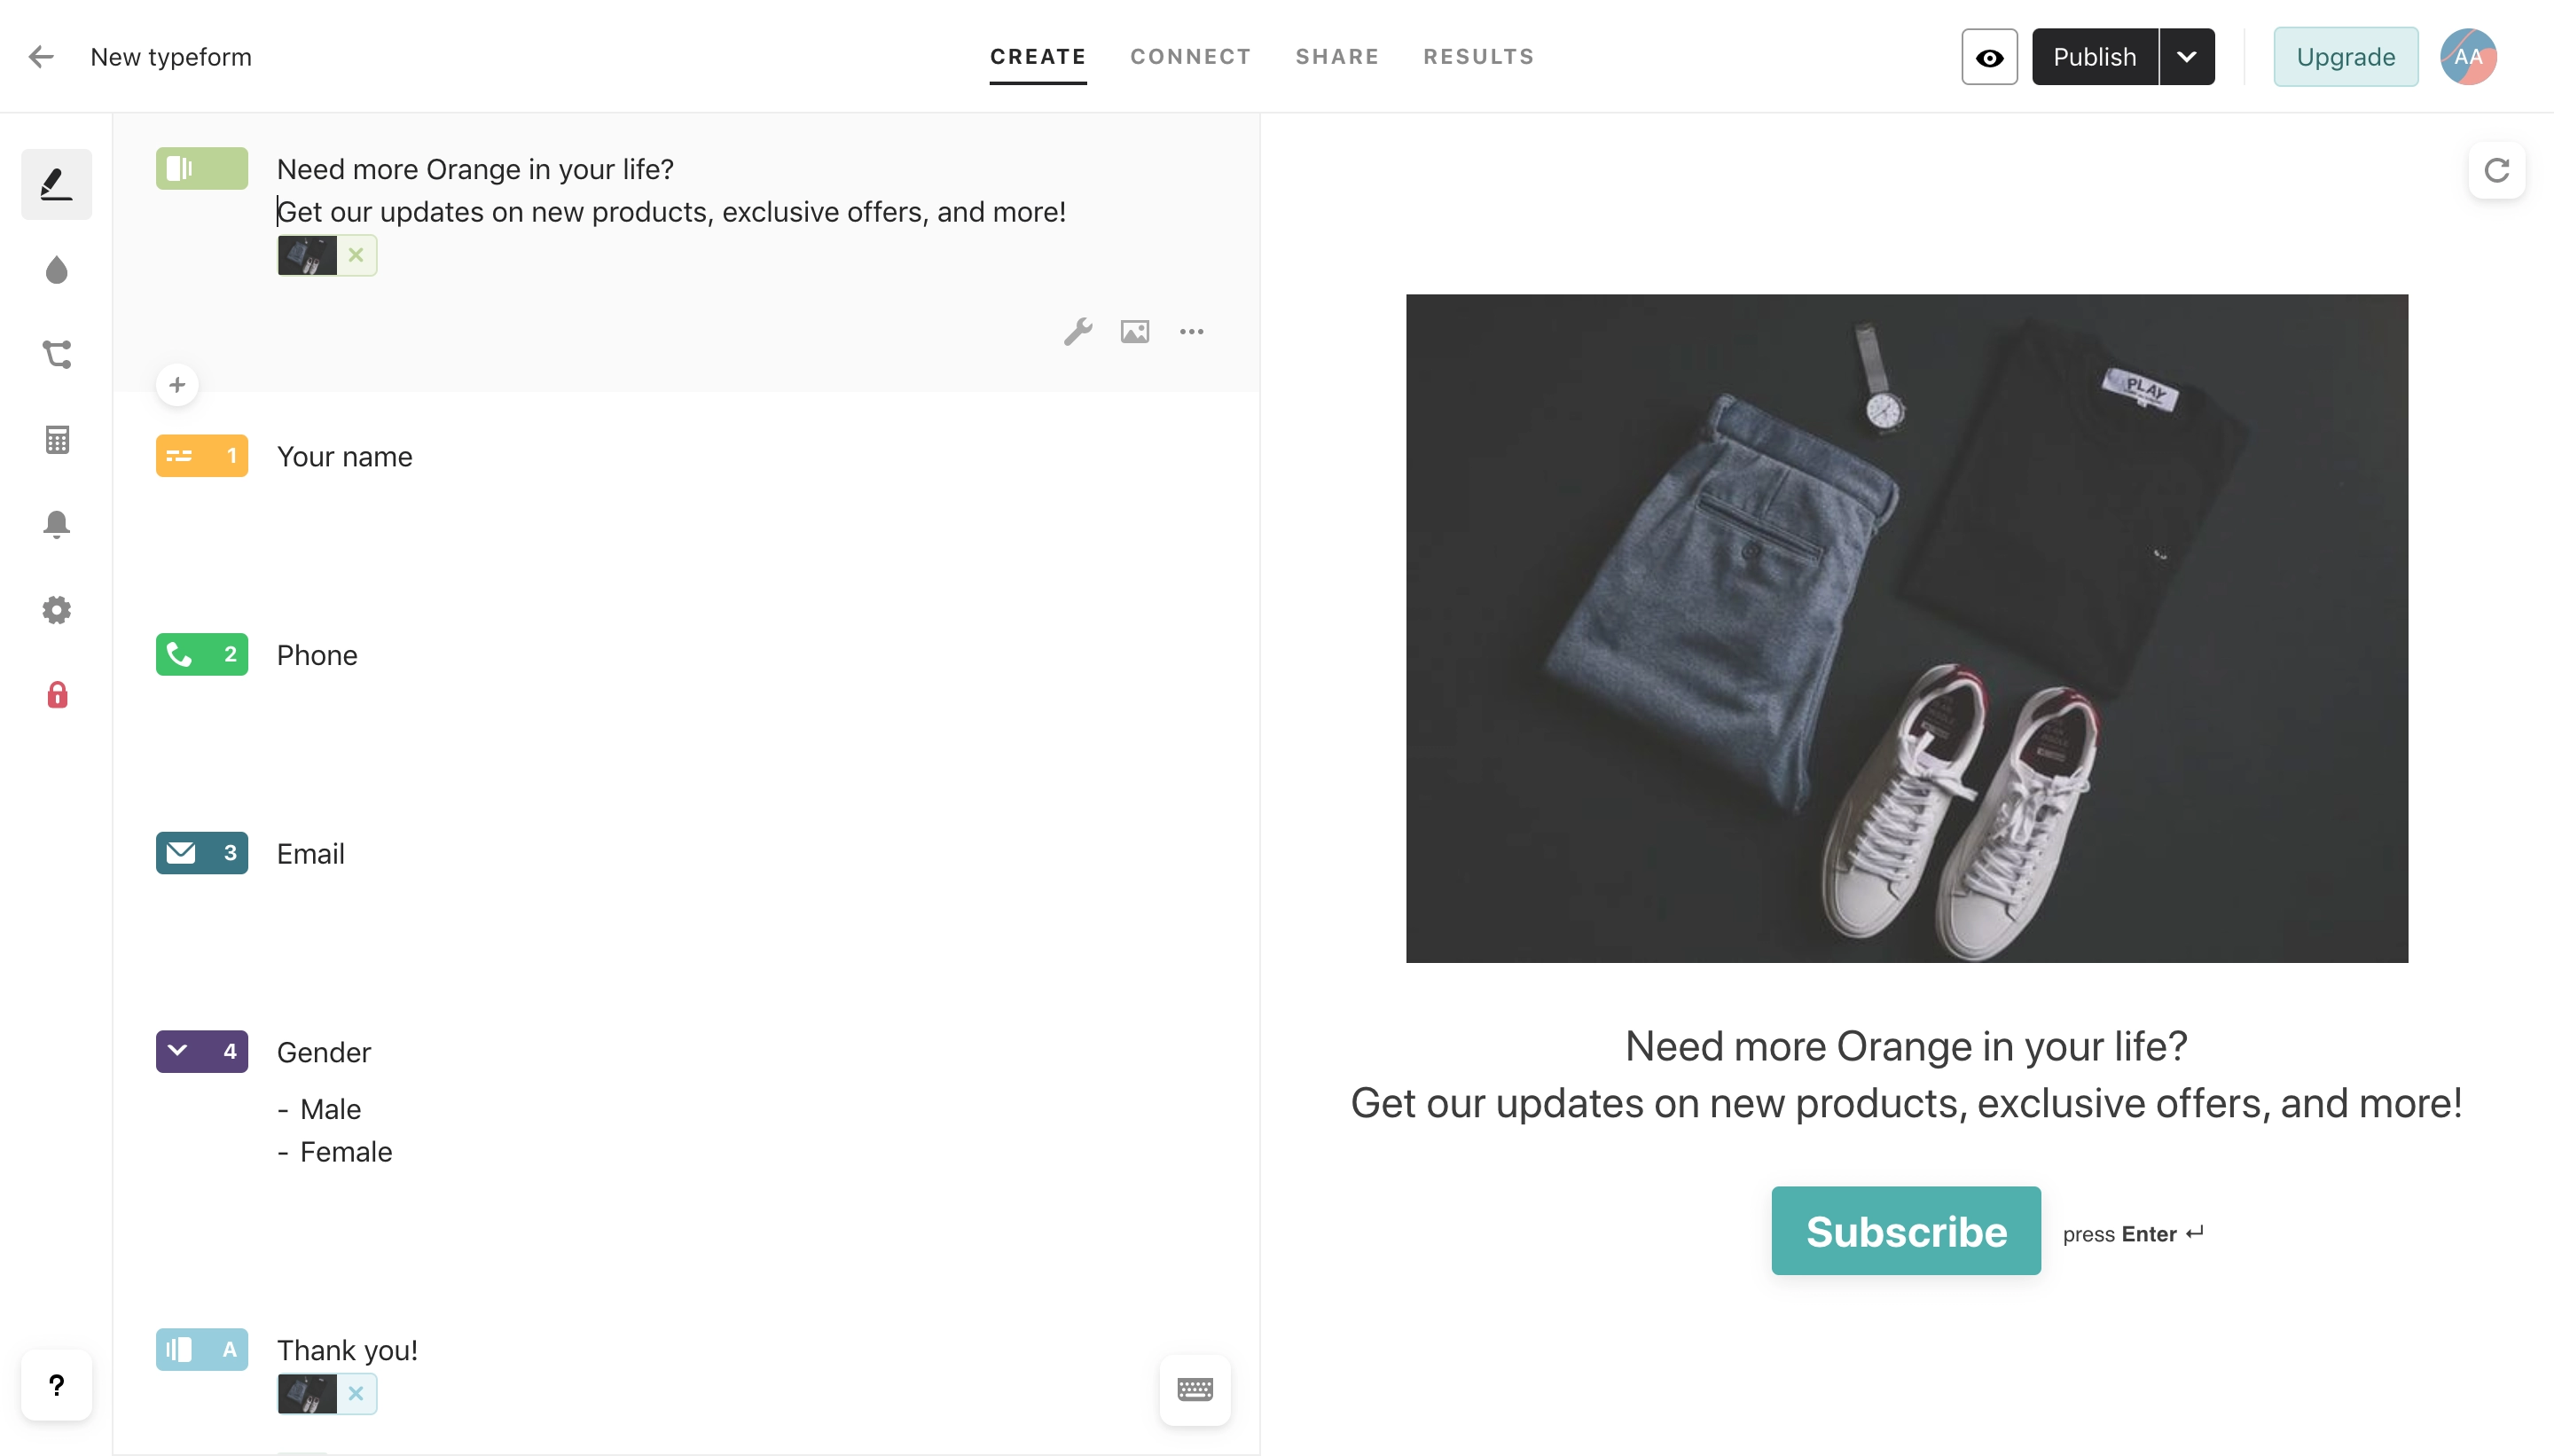The width and height of the screenshot is (2554, 1456).
Task: Refresh the form preview
Action: [x=2496, y=171]
